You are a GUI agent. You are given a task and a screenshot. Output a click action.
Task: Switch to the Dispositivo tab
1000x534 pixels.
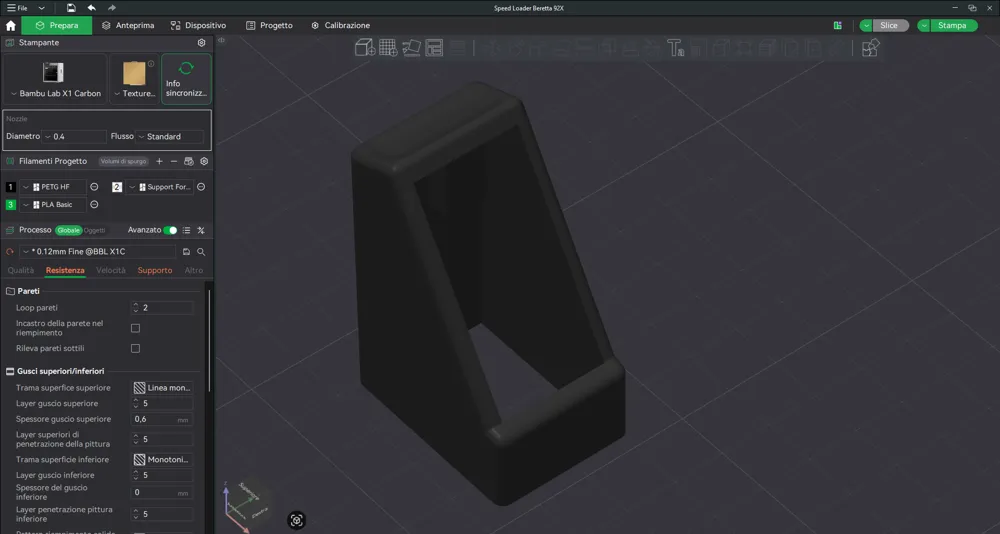coord(198,26)
